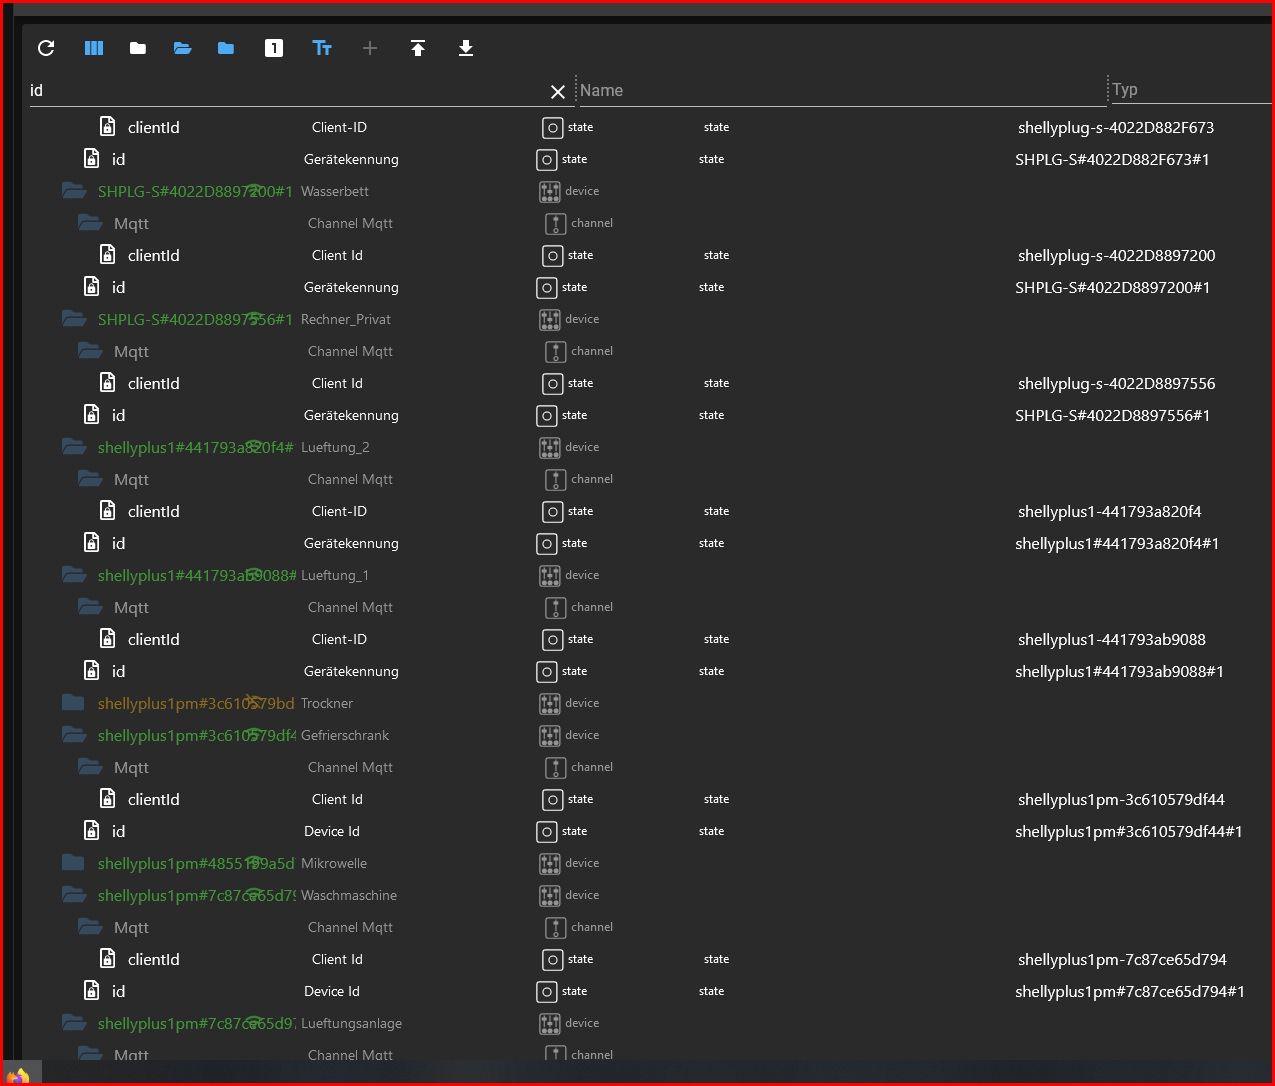This screenshot has height=1086, width=1275.
Task: Click the file icon of Rechner_Privat's clientId
Action: point(107,382)
